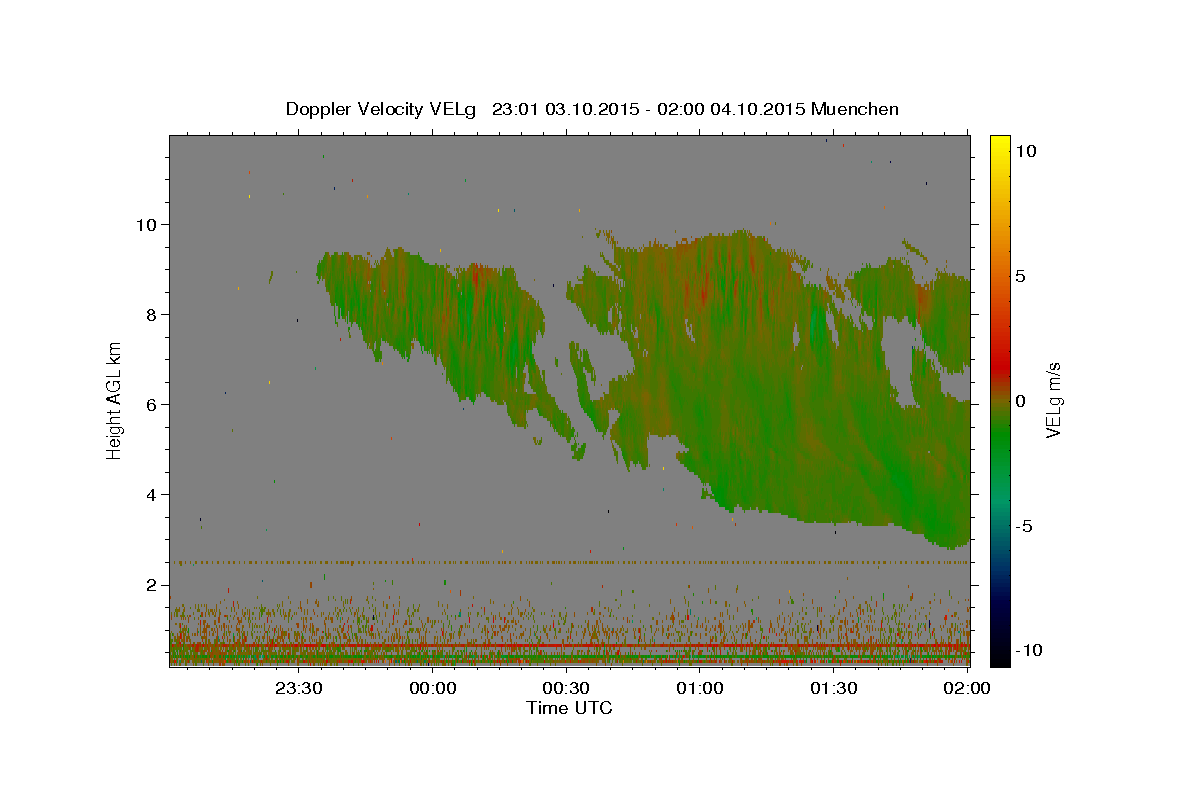
Task: Click the 'VELg m/s' colorbar label
Action: [1053, 400]
